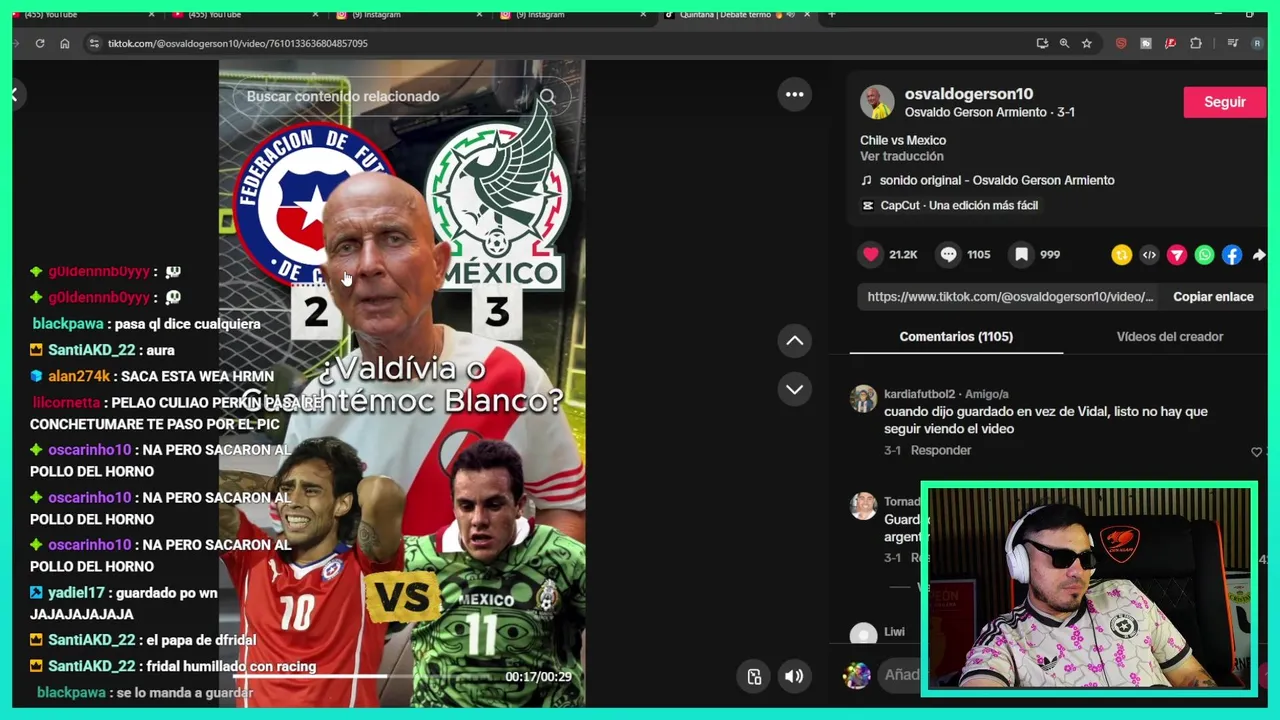Image resolution: width=1280 pixels, height=720 pixels.
Task: Switch to Vídeos del creador tab
Action: point(1169,337)
